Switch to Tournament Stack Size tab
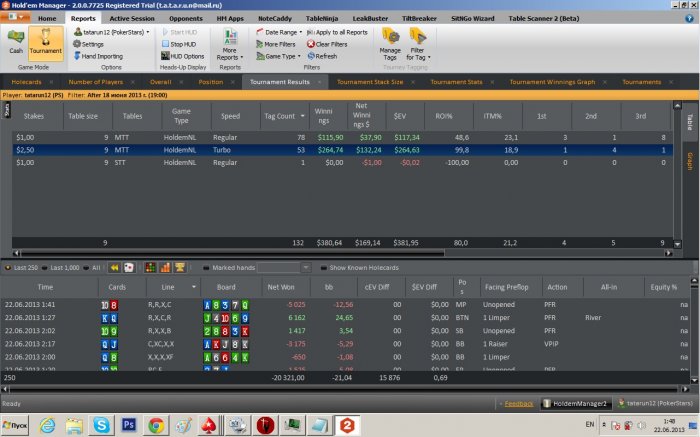The width and height of the screenshot is (700, 437). (x=369, y=82)
